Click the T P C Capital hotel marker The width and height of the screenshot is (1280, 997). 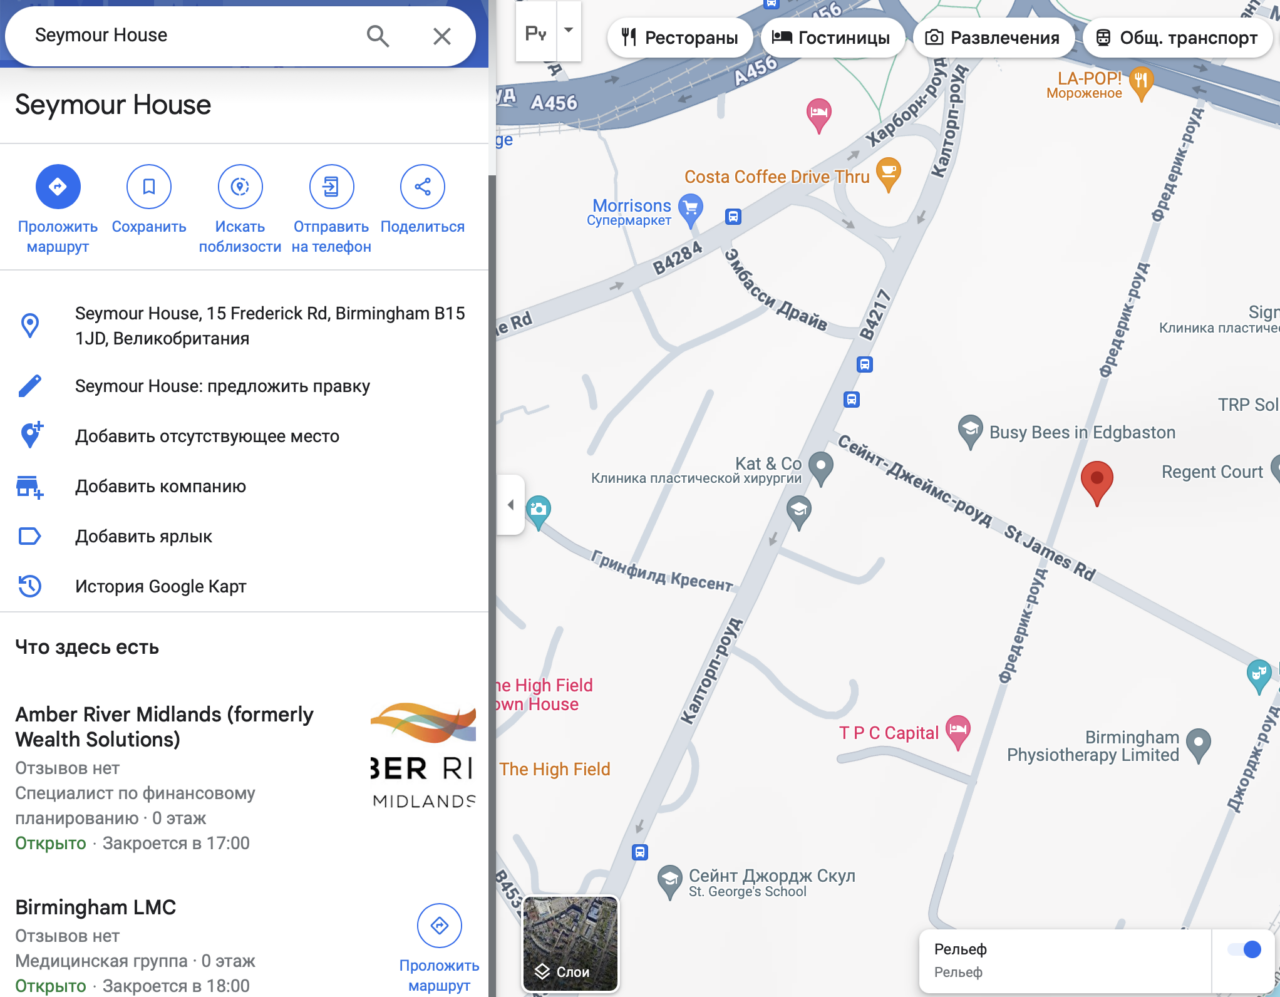point(958,731)
